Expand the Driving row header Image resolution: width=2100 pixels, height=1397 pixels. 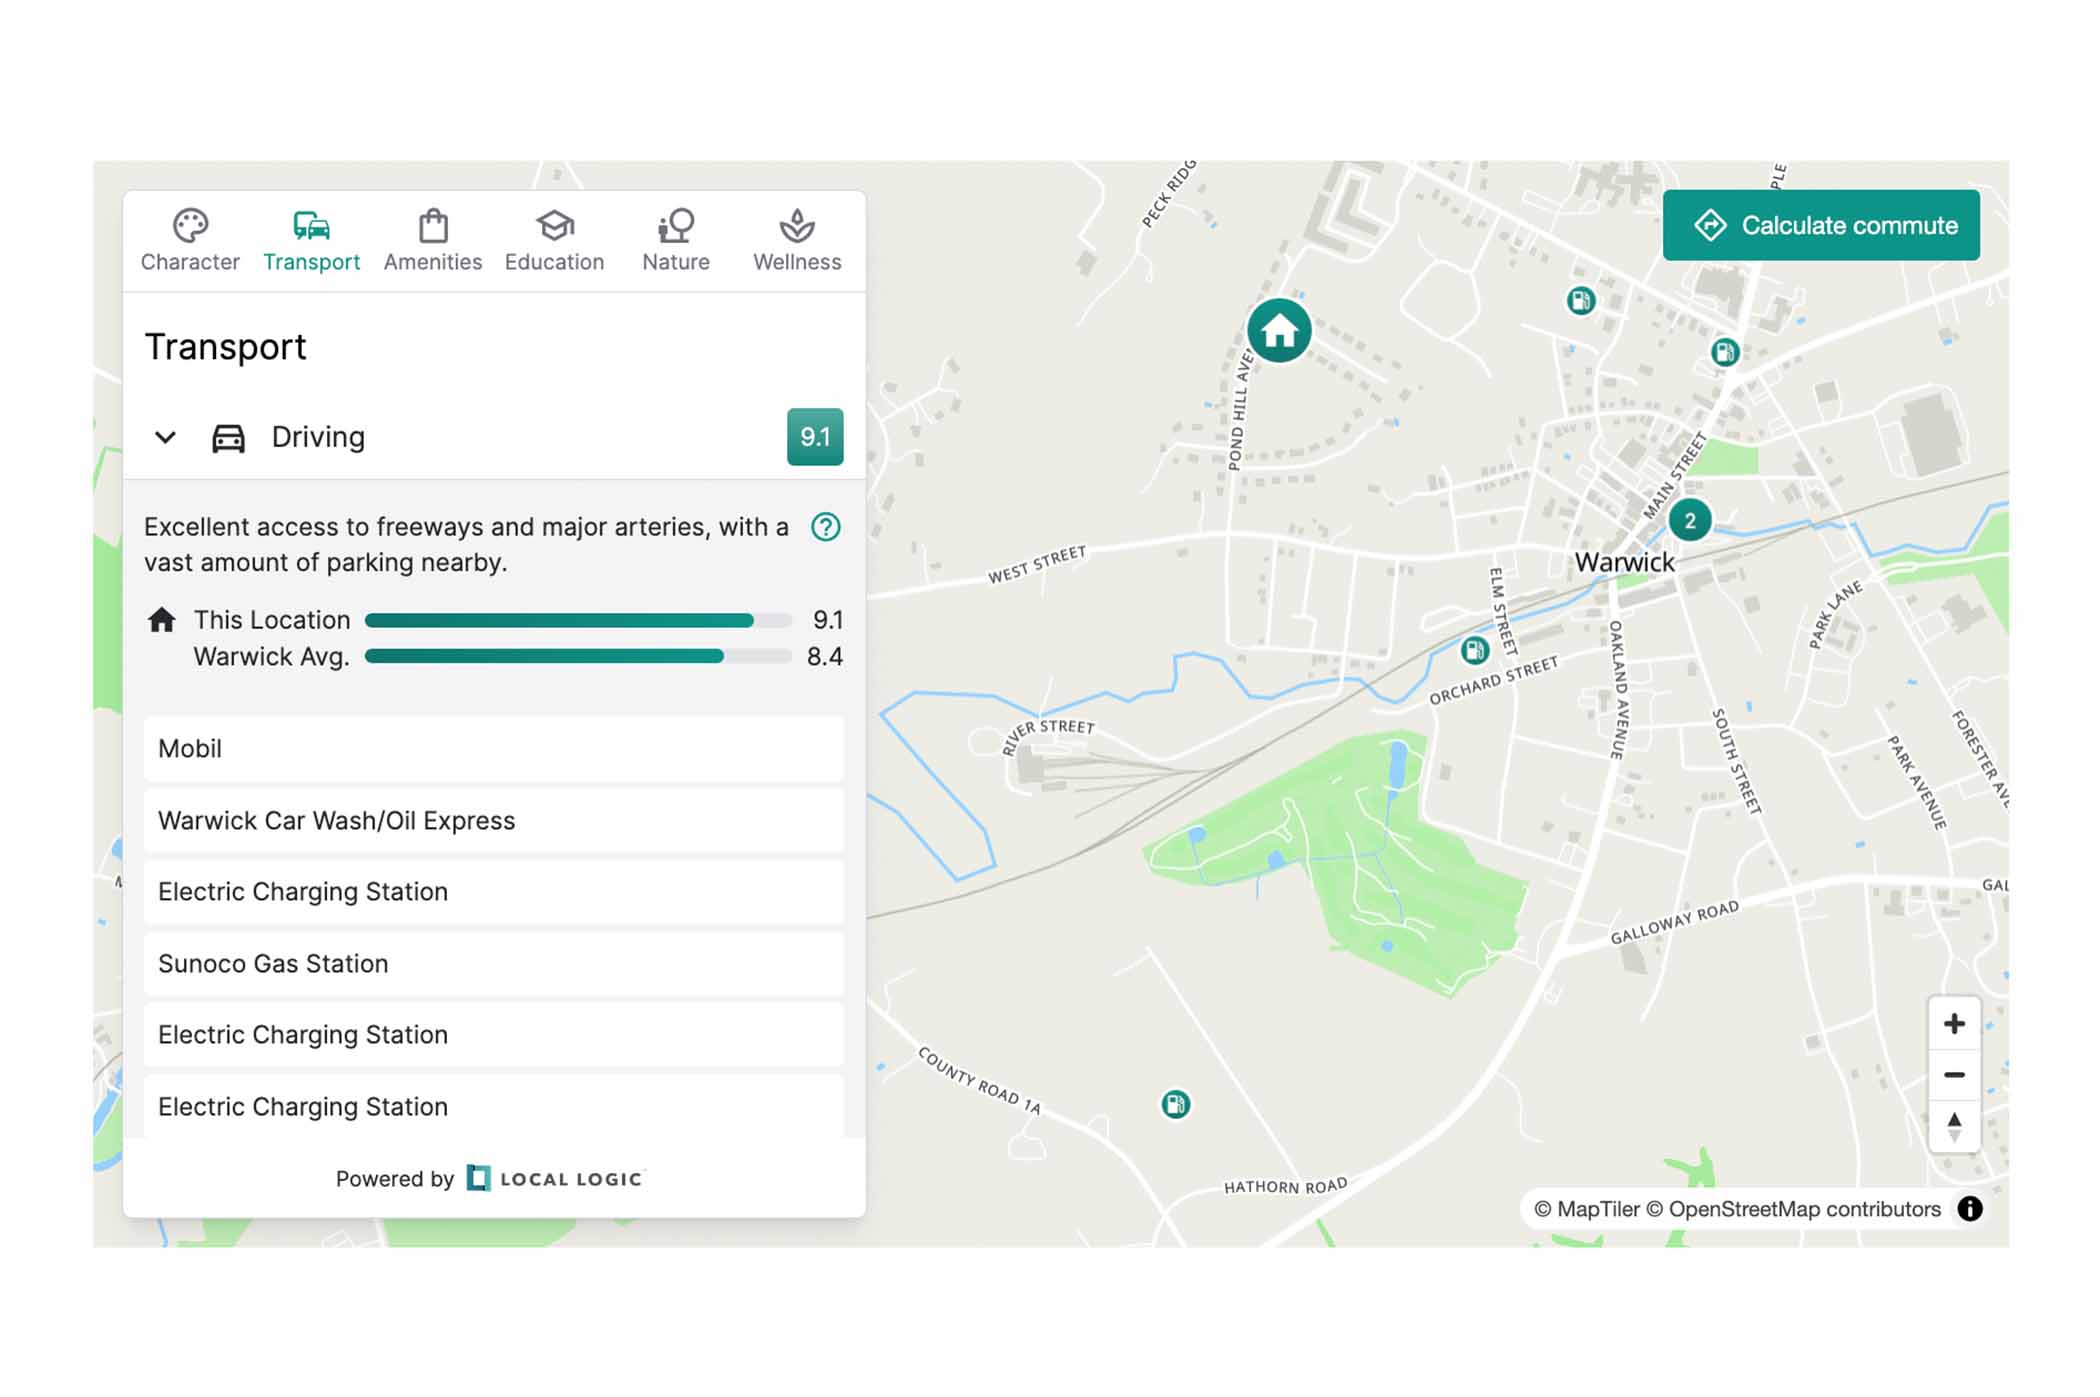tap(318, 437)
